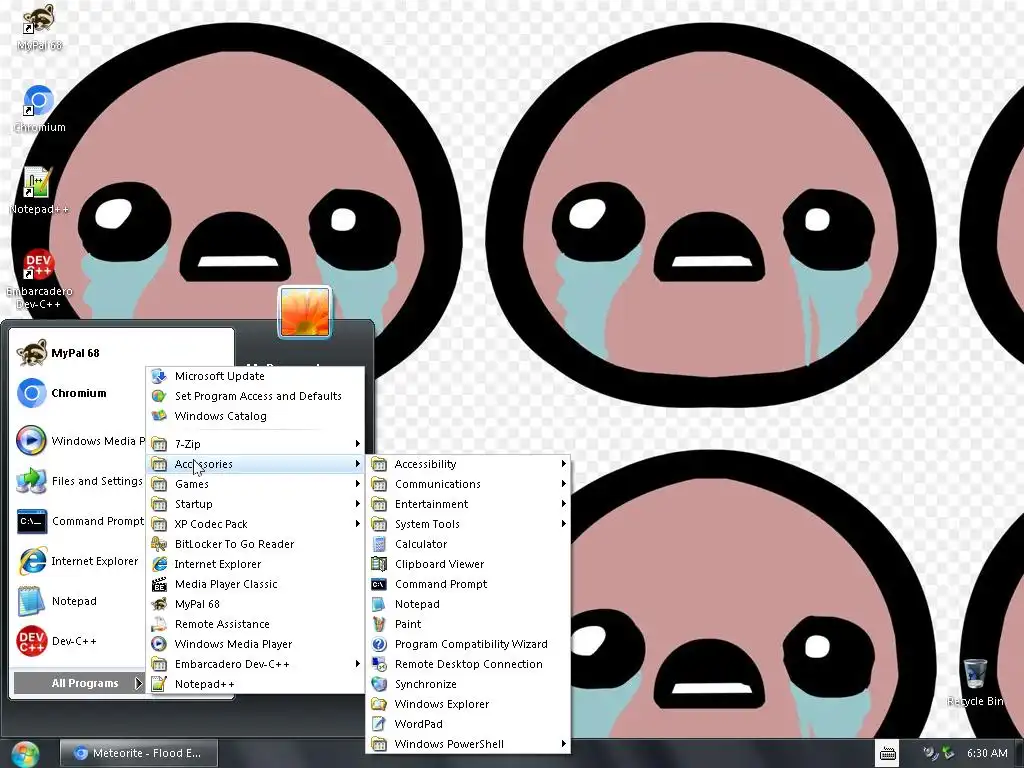Click the All Programs button

pos(78,683)
